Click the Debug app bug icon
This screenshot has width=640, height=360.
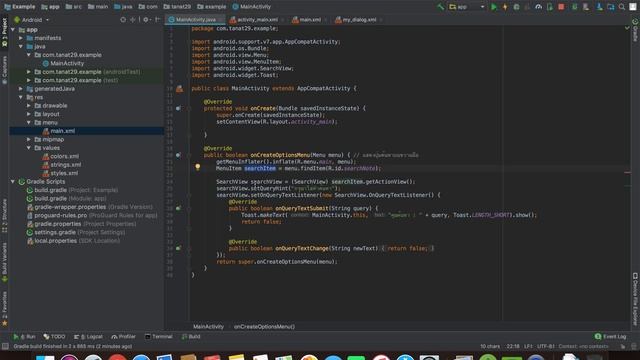pos(516,7)
